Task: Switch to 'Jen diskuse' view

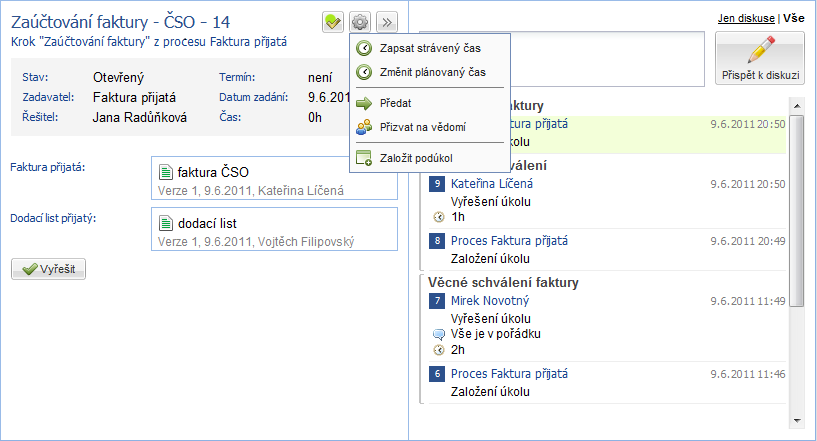Action: click(746, 18)
